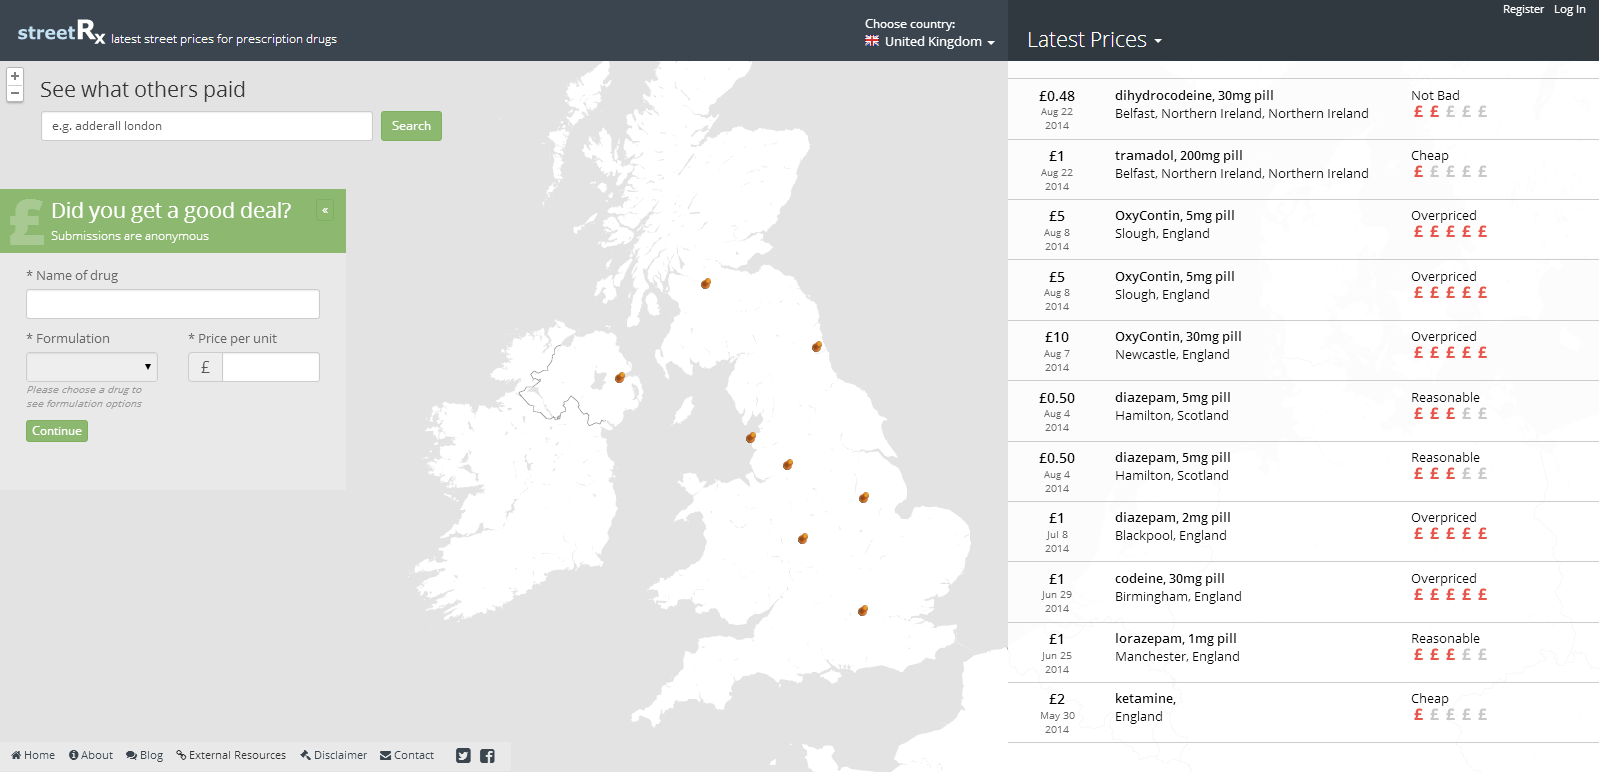Open the Formulation select box
Image resolution: width=1599 pixels, height=772 pixels.
tap(92, 367)
